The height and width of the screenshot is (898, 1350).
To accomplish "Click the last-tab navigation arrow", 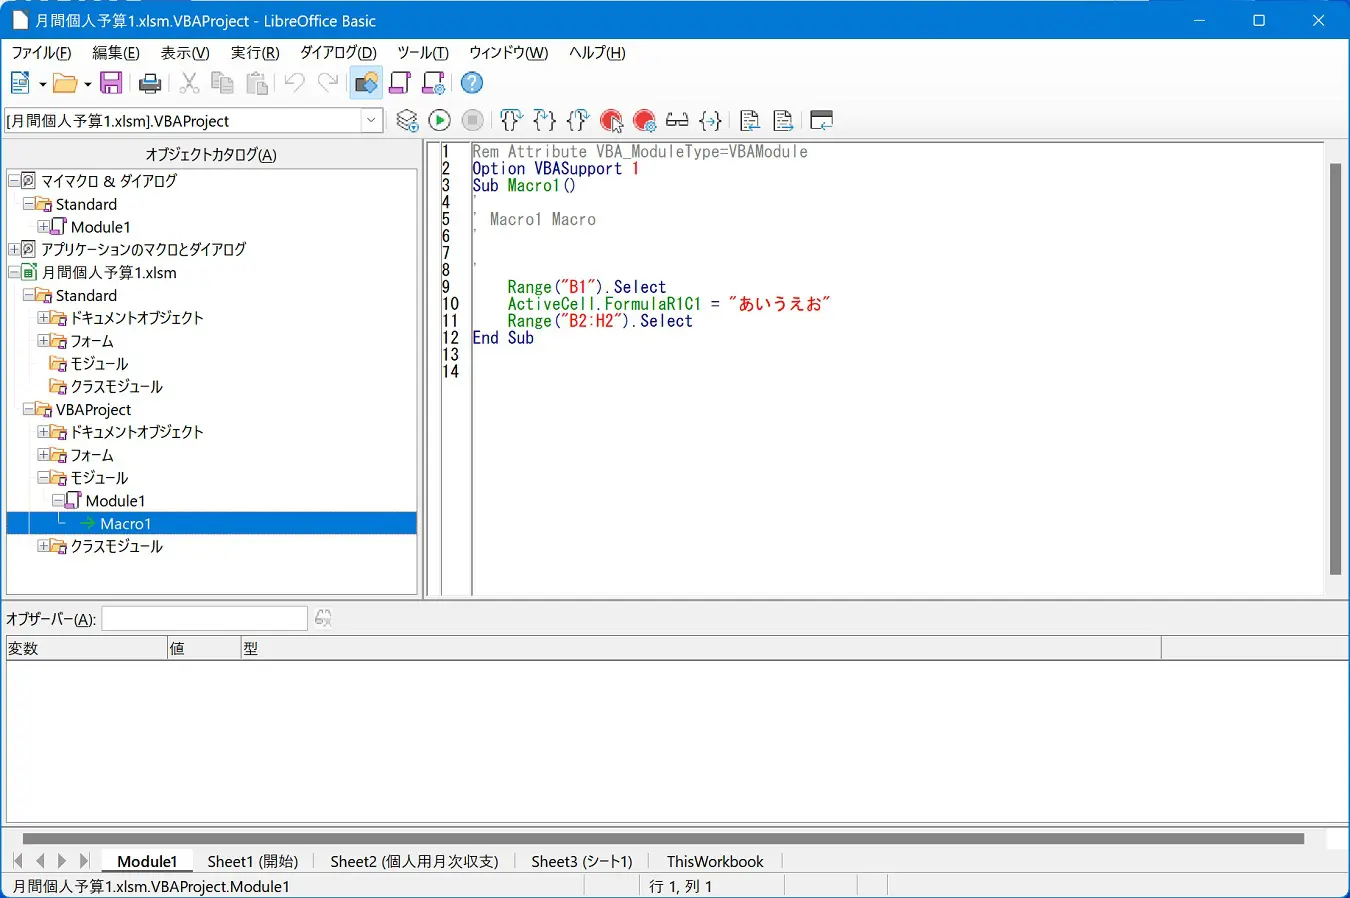I will (x=85, y=861).
